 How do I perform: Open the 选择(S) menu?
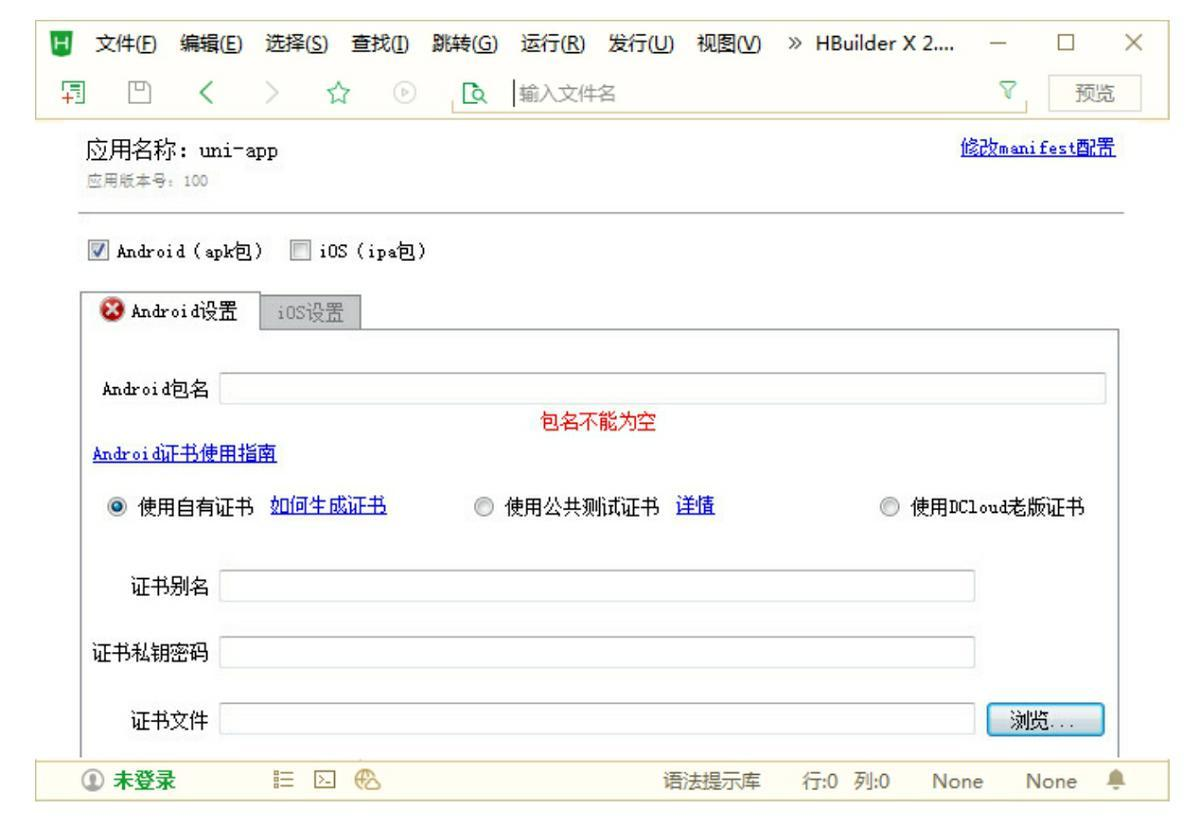pos(298,44)
